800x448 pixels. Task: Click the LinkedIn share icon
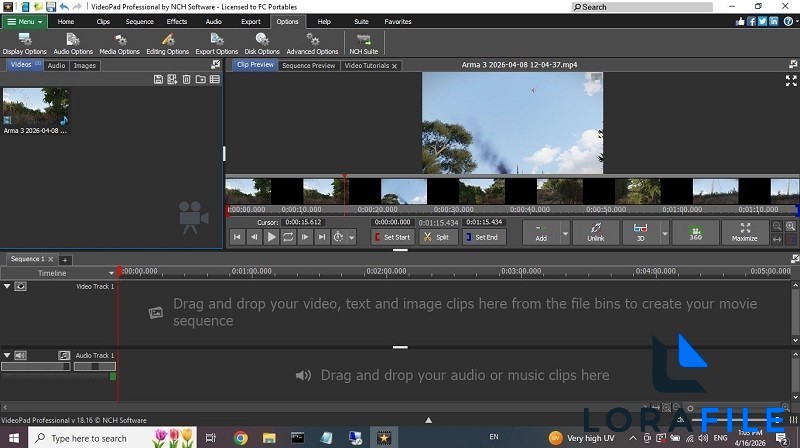773,21
